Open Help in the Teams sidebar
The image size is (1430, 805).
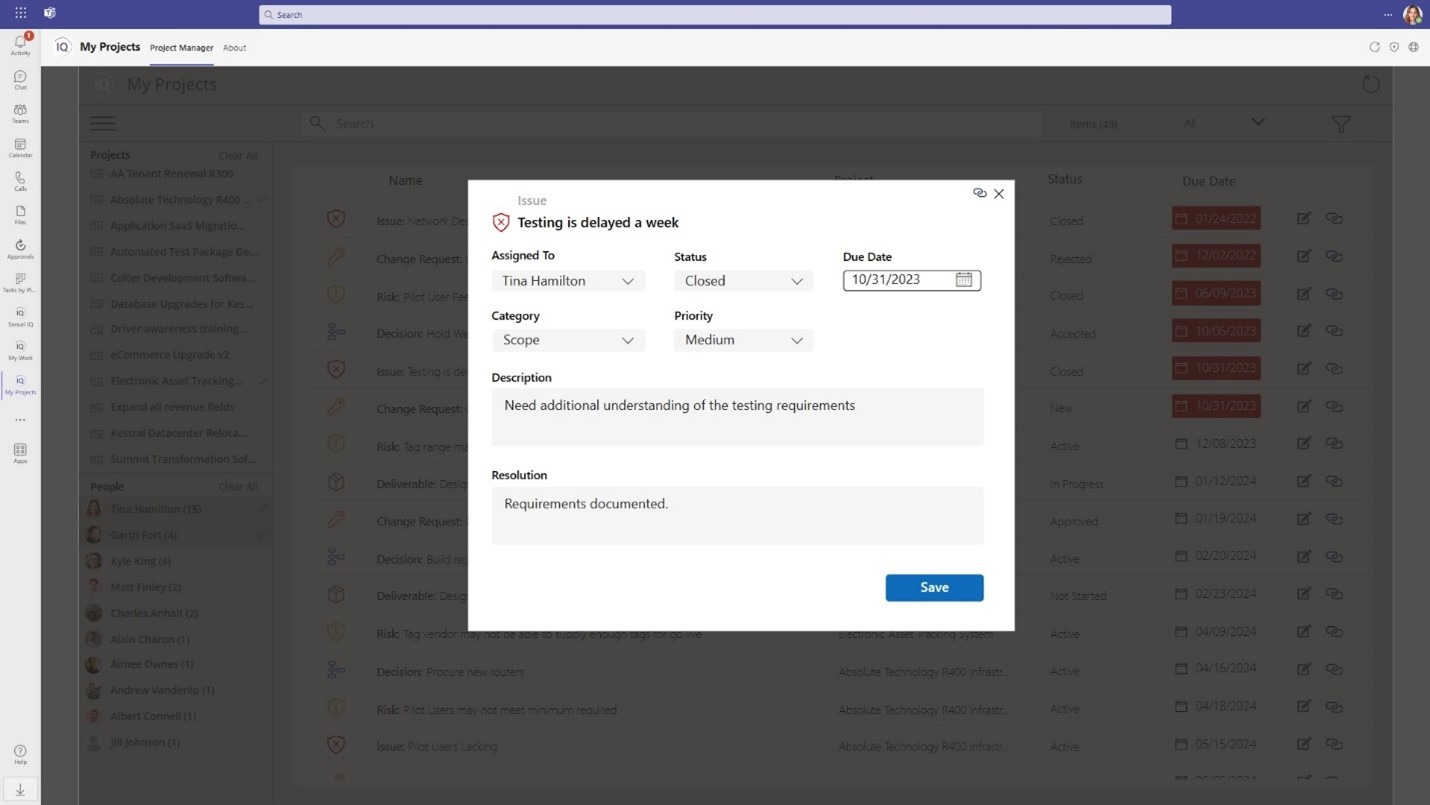click(20, 754)
